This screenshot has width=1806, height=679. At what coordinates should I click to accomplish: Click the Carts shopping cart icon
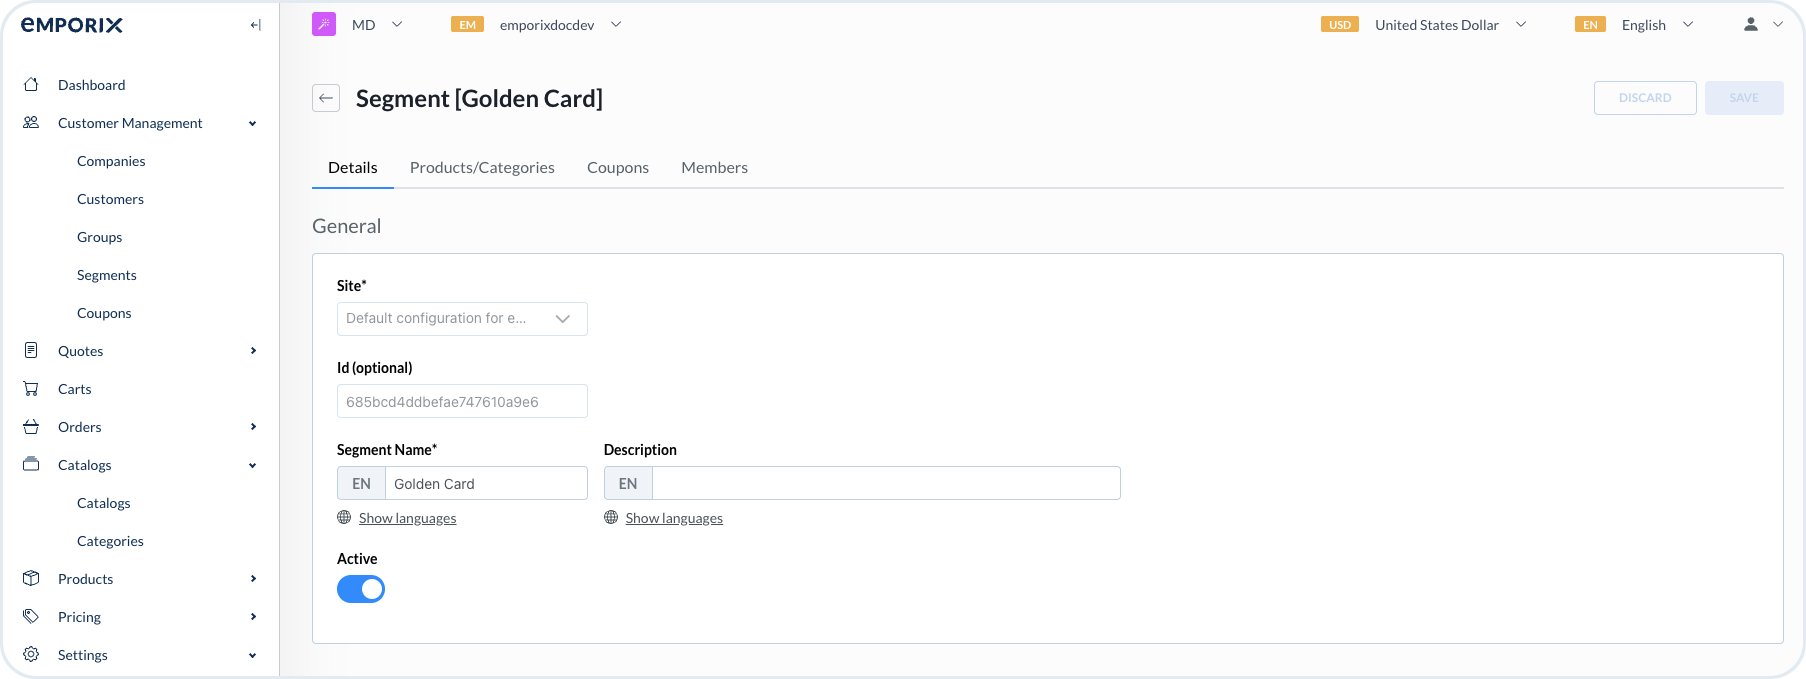point(31,389)
